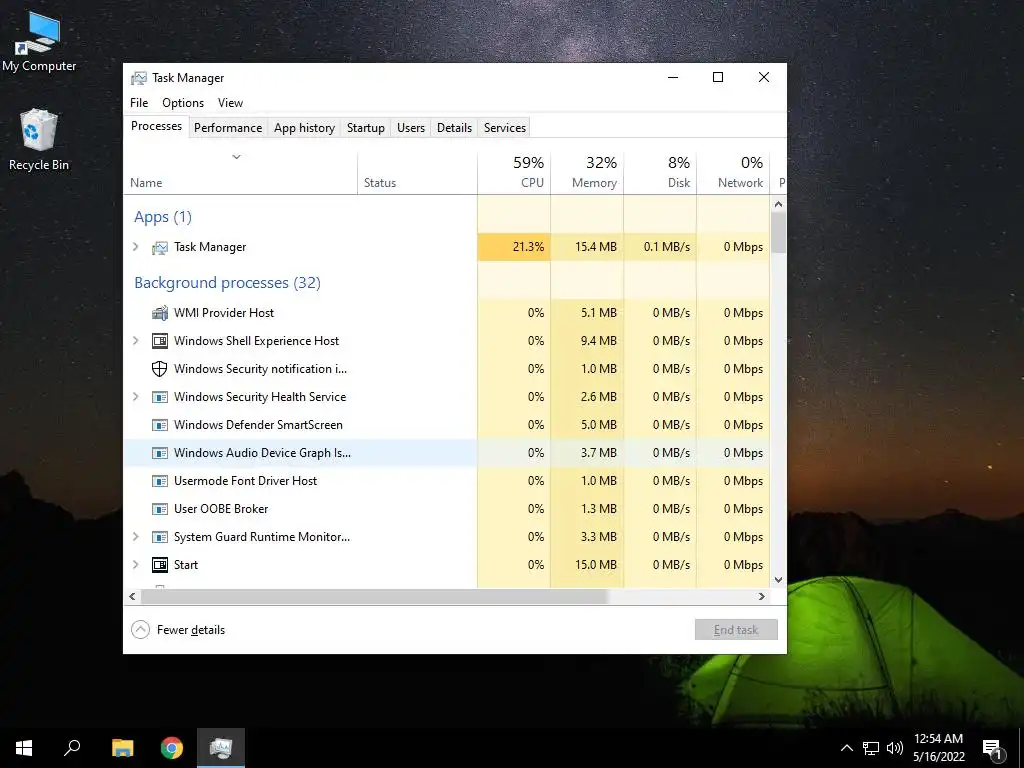Click the scroll down arrow
Image resolution: width=1024 pixels, height=768 pixels.
click(778, 579)
